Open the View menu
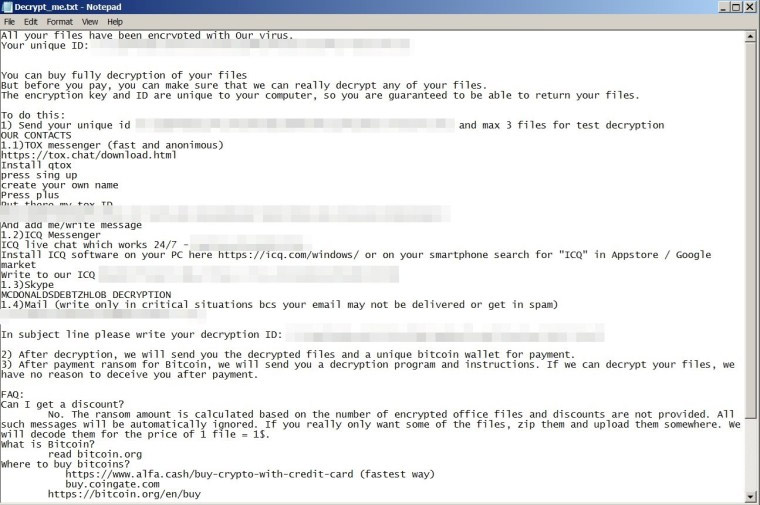Screen dimensions: 760x505 point(90,22)
